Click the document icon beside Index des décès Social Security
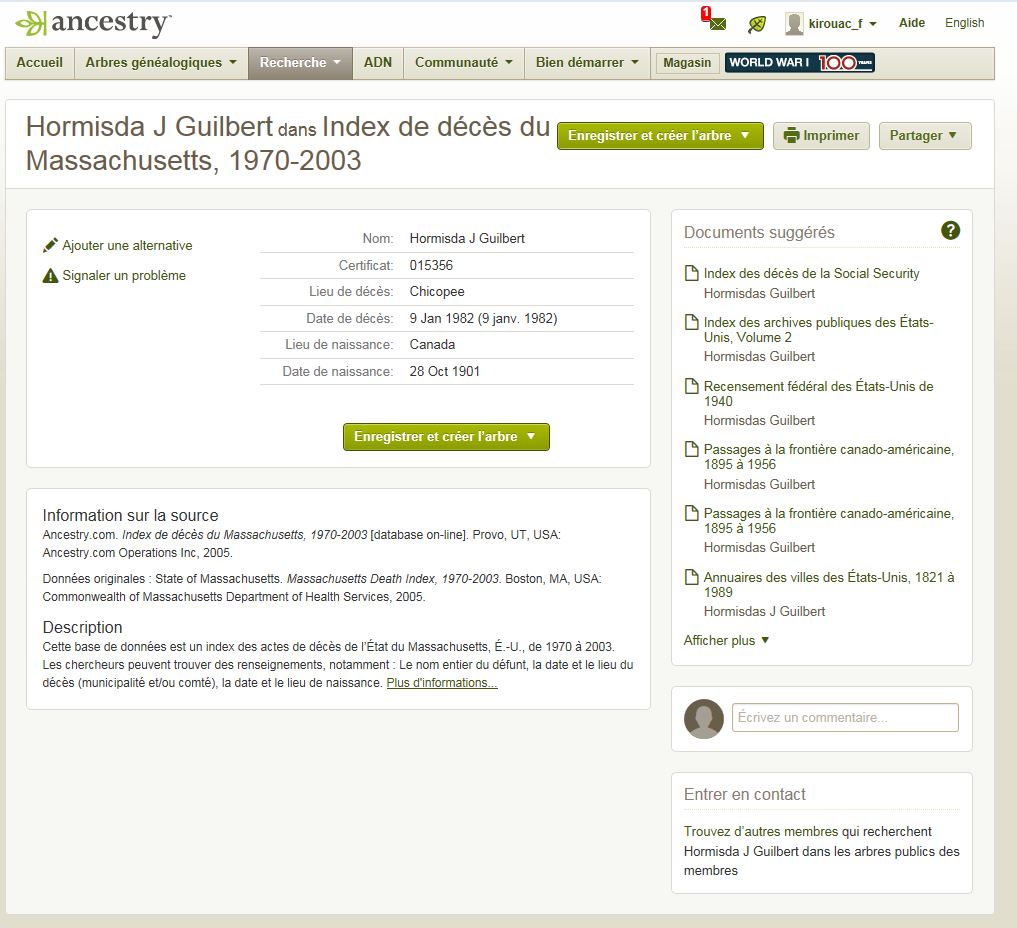Viewport: 1017px width, 928px height. tap(692, 273)
